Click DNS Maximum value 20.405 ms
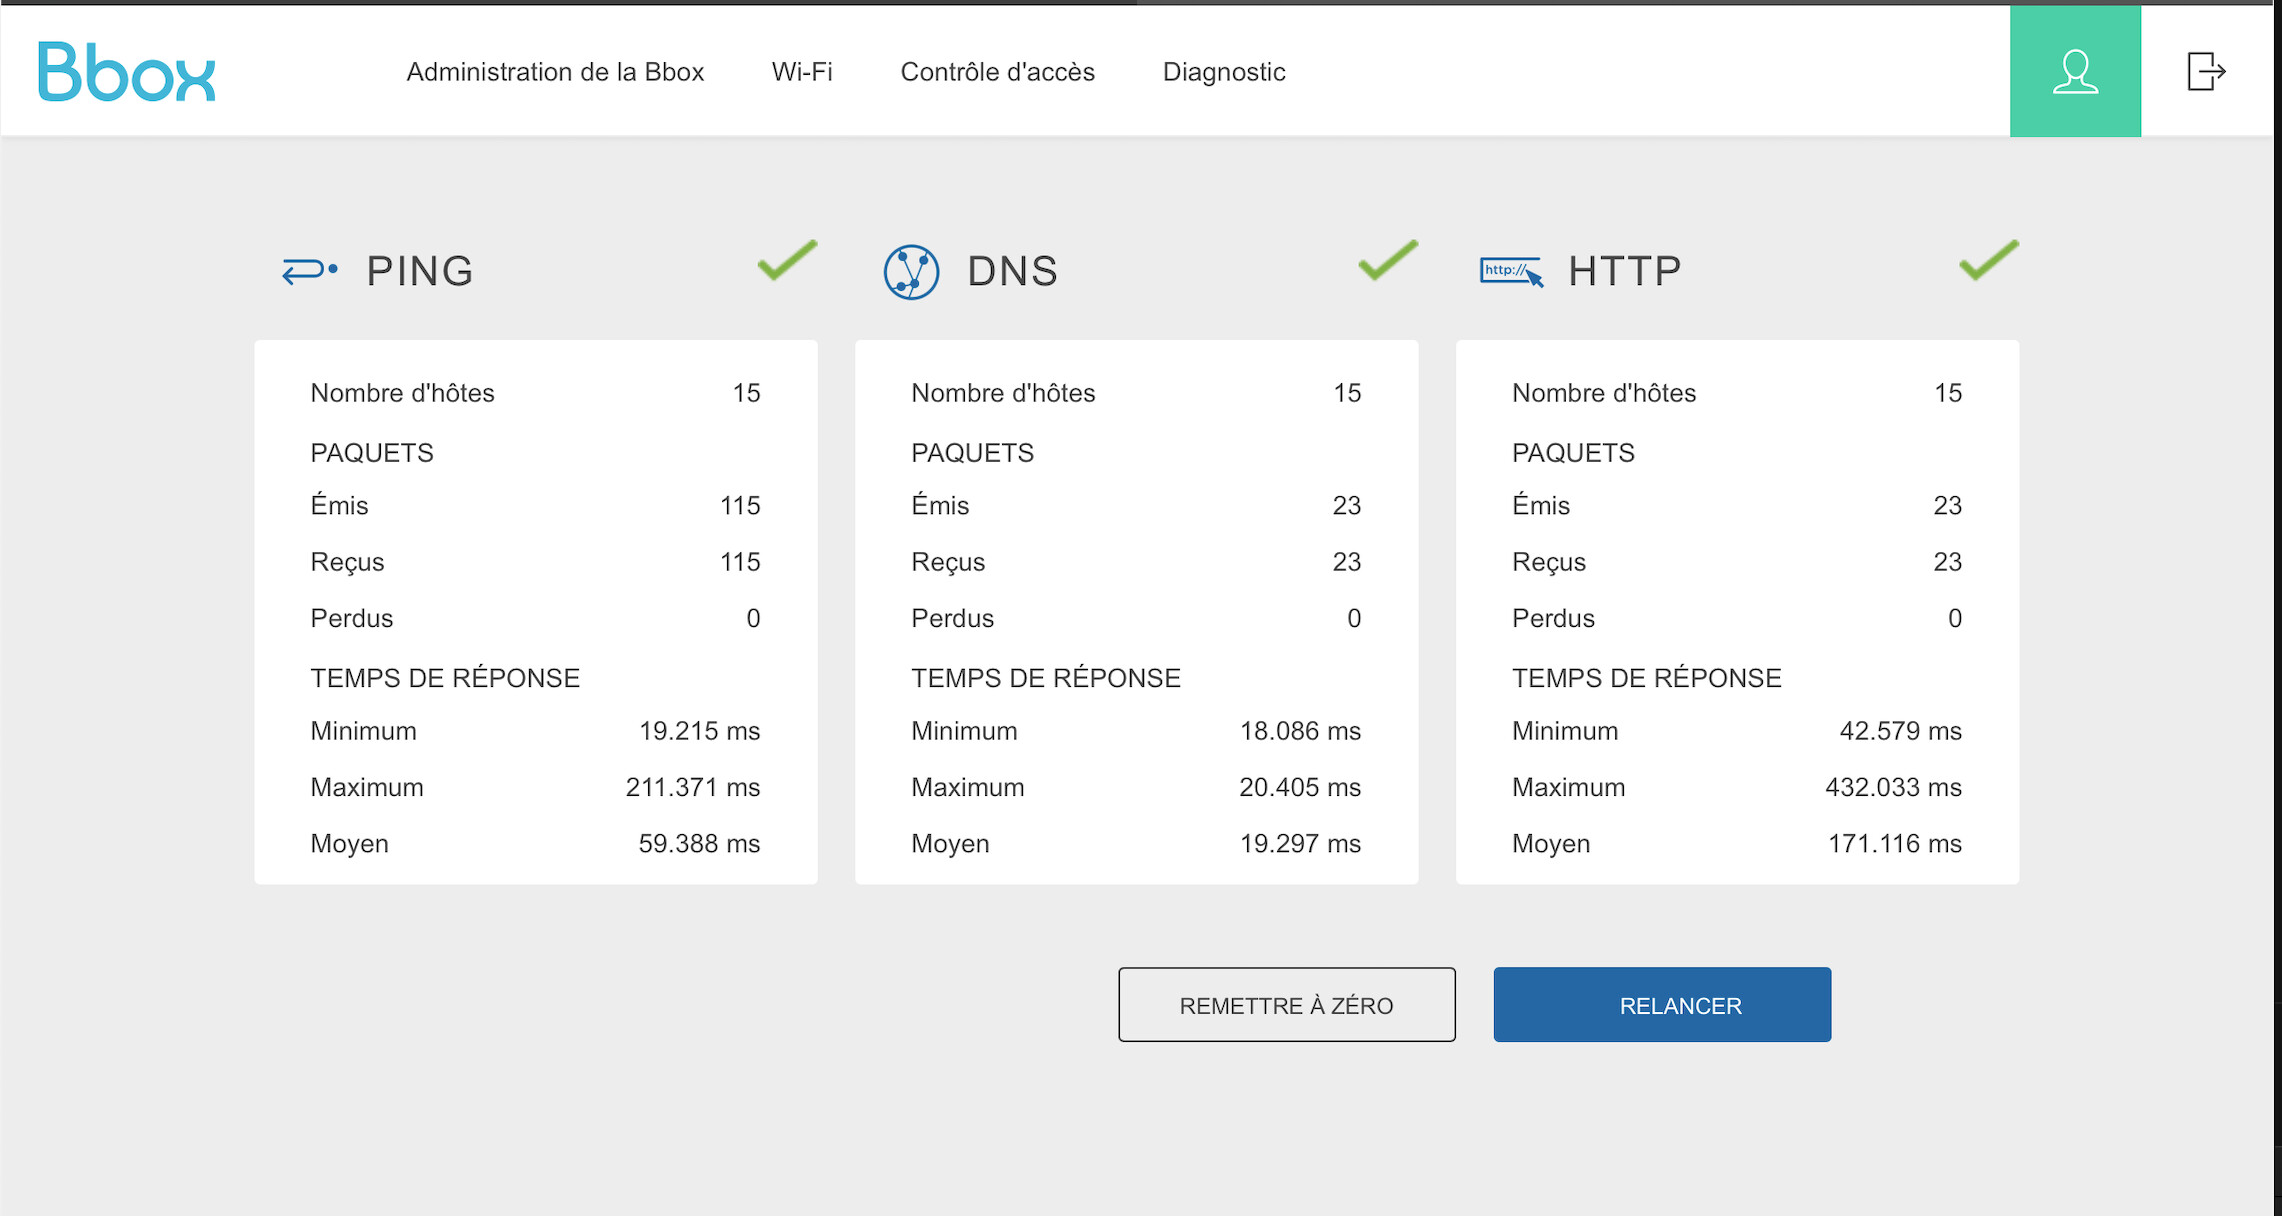 1300,787
